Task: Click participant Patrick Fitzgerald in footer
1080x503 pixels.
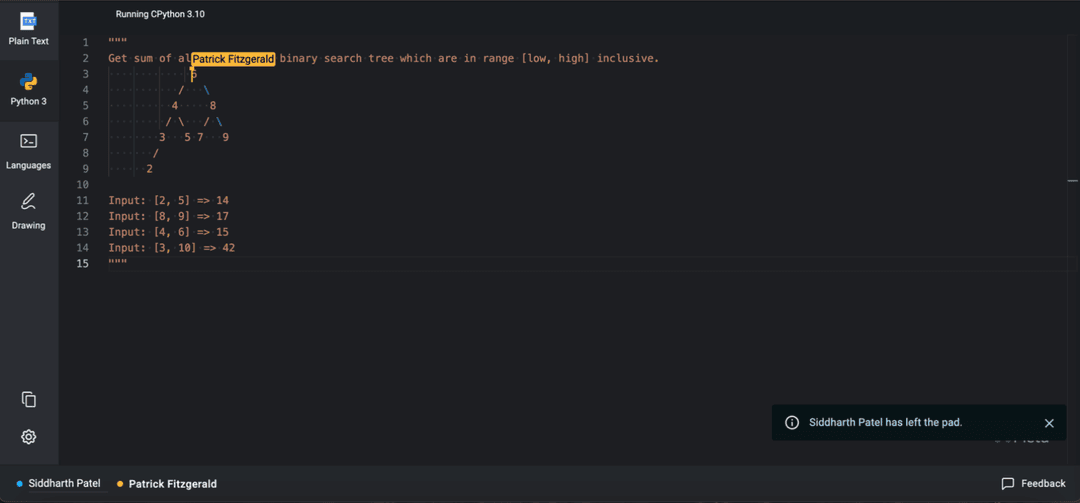Action: click(x=167, y=484)
